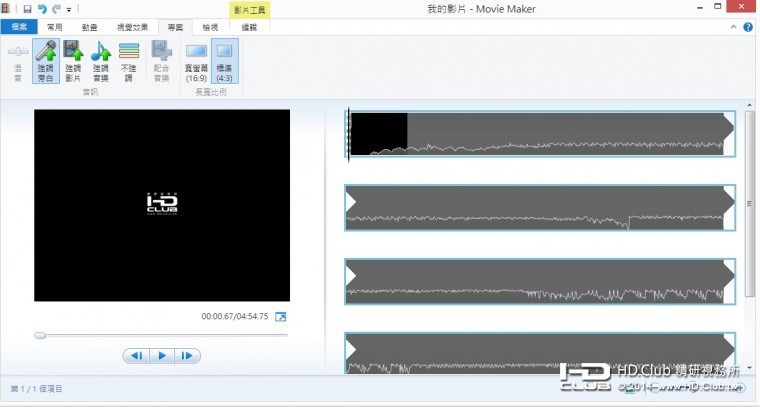Step to the next frame
The height and width of the screenshot is (407, 760).
pyautogui.click(x=187, y=356)
